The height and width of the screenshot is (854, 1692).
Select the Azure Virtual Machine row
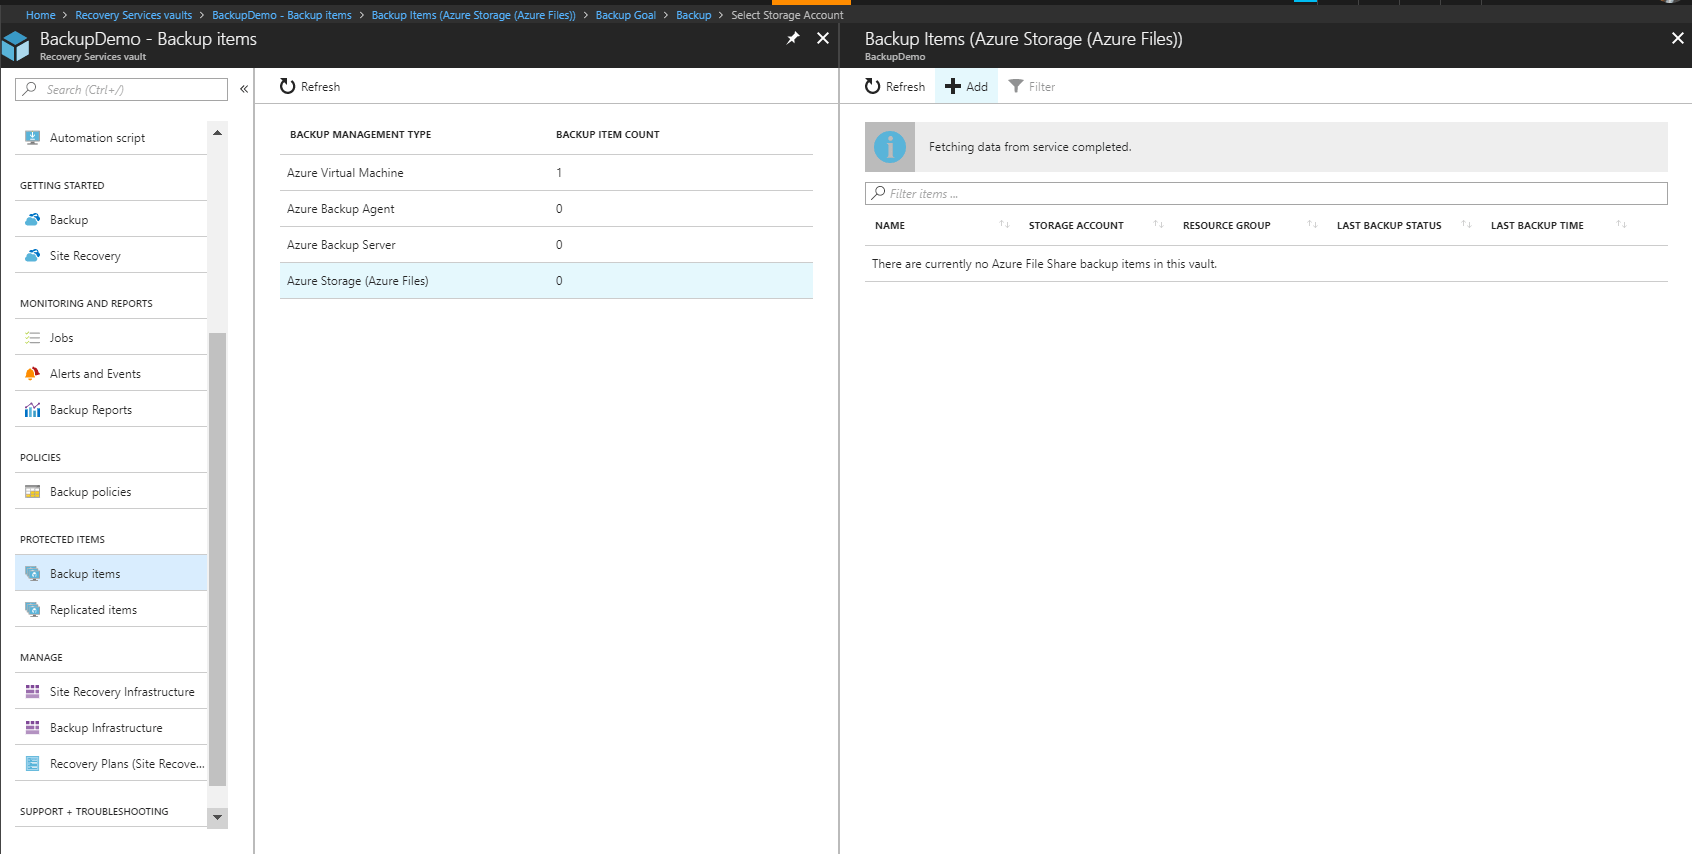(x=546, y=173)
